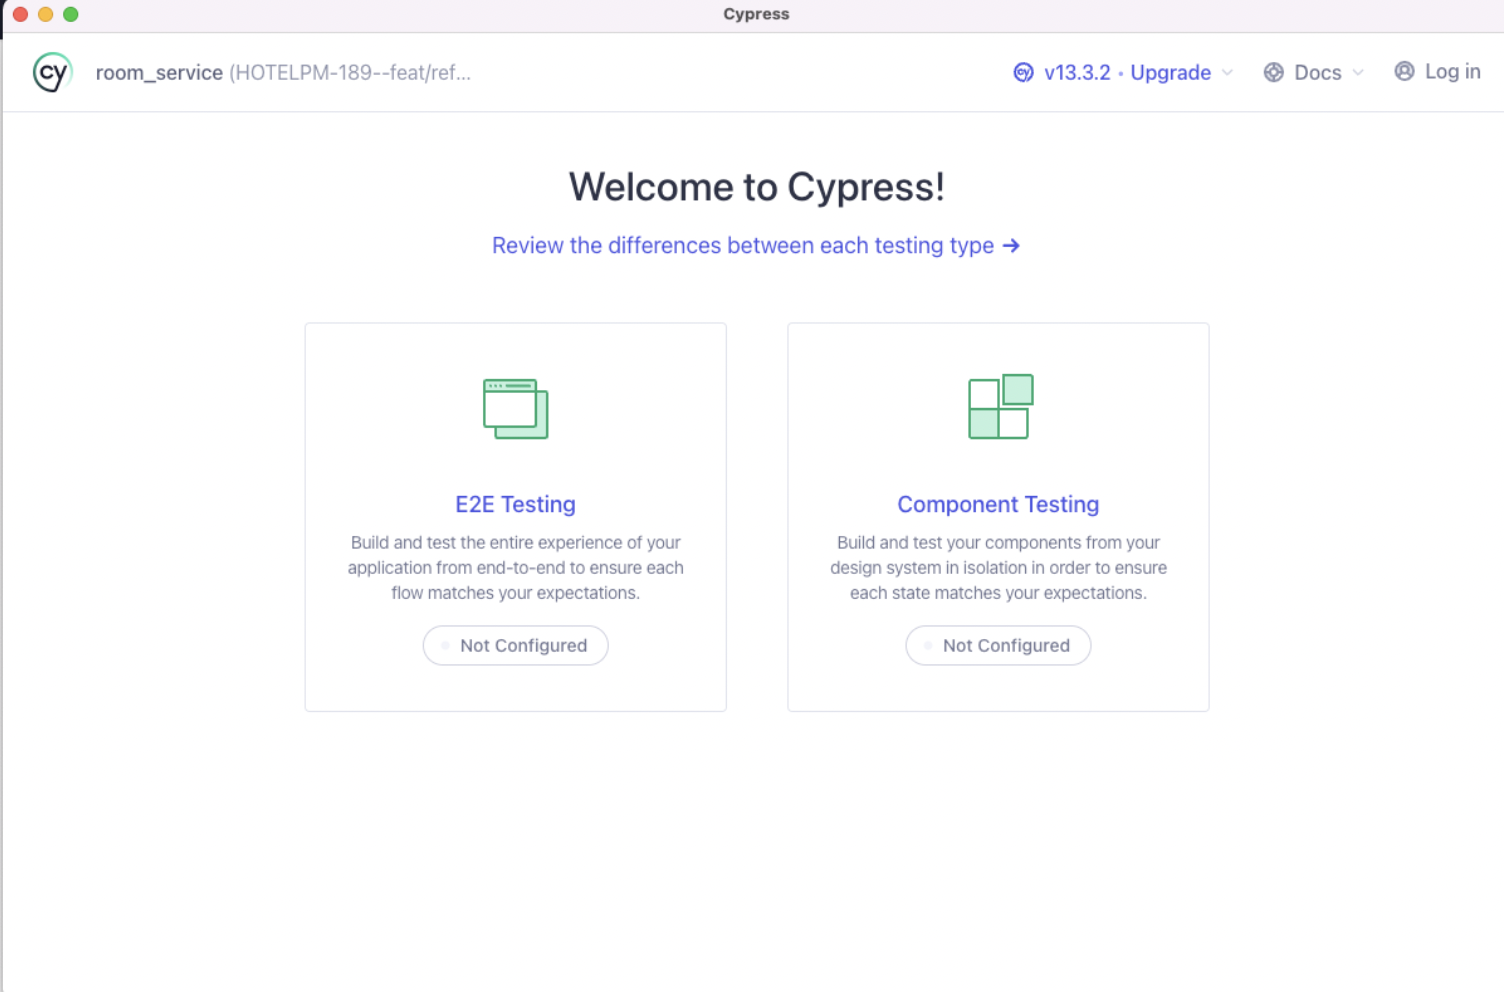Open the differences between testing types link
Screen dimensions: 1504x992
755,245
